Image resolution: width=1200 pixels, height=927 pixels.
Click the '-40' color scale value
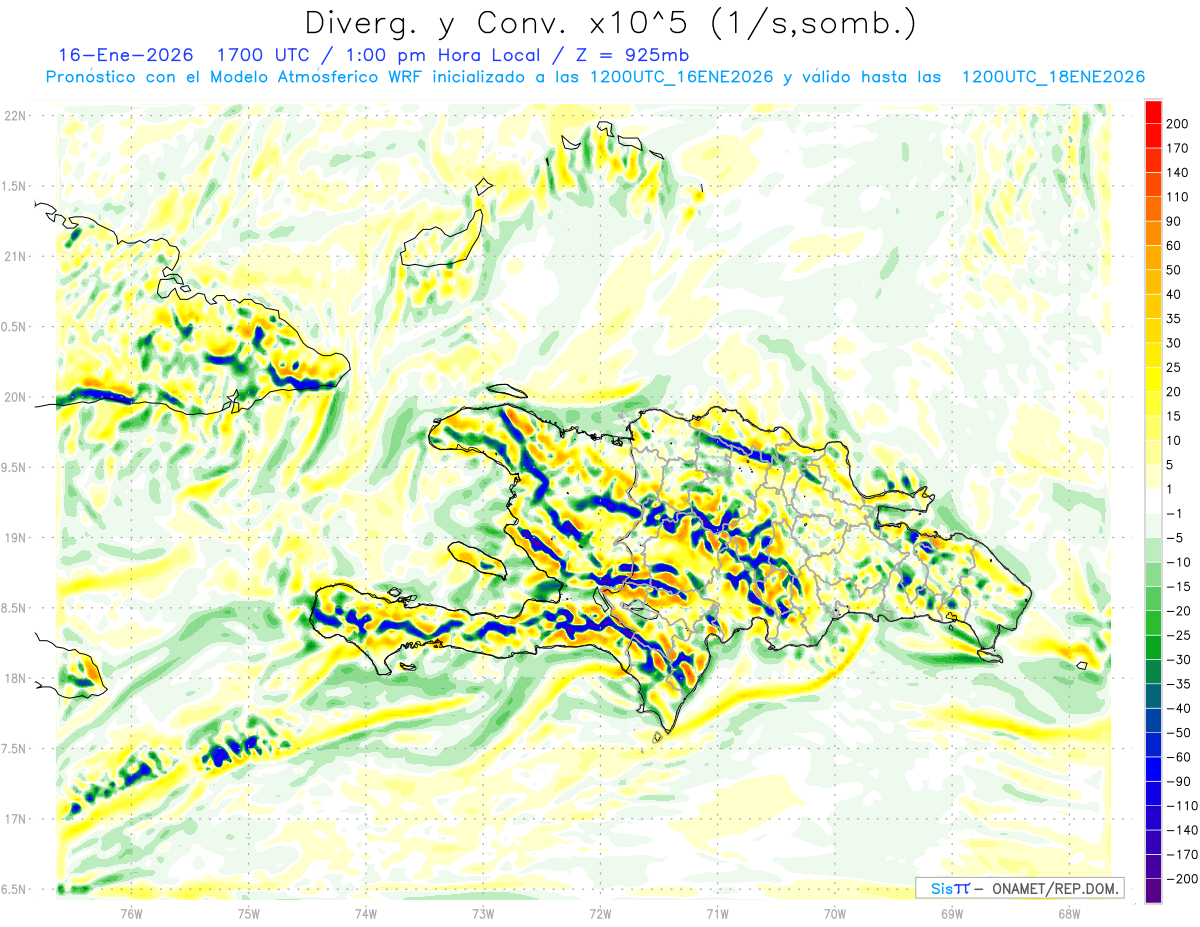click(1178, 708)
